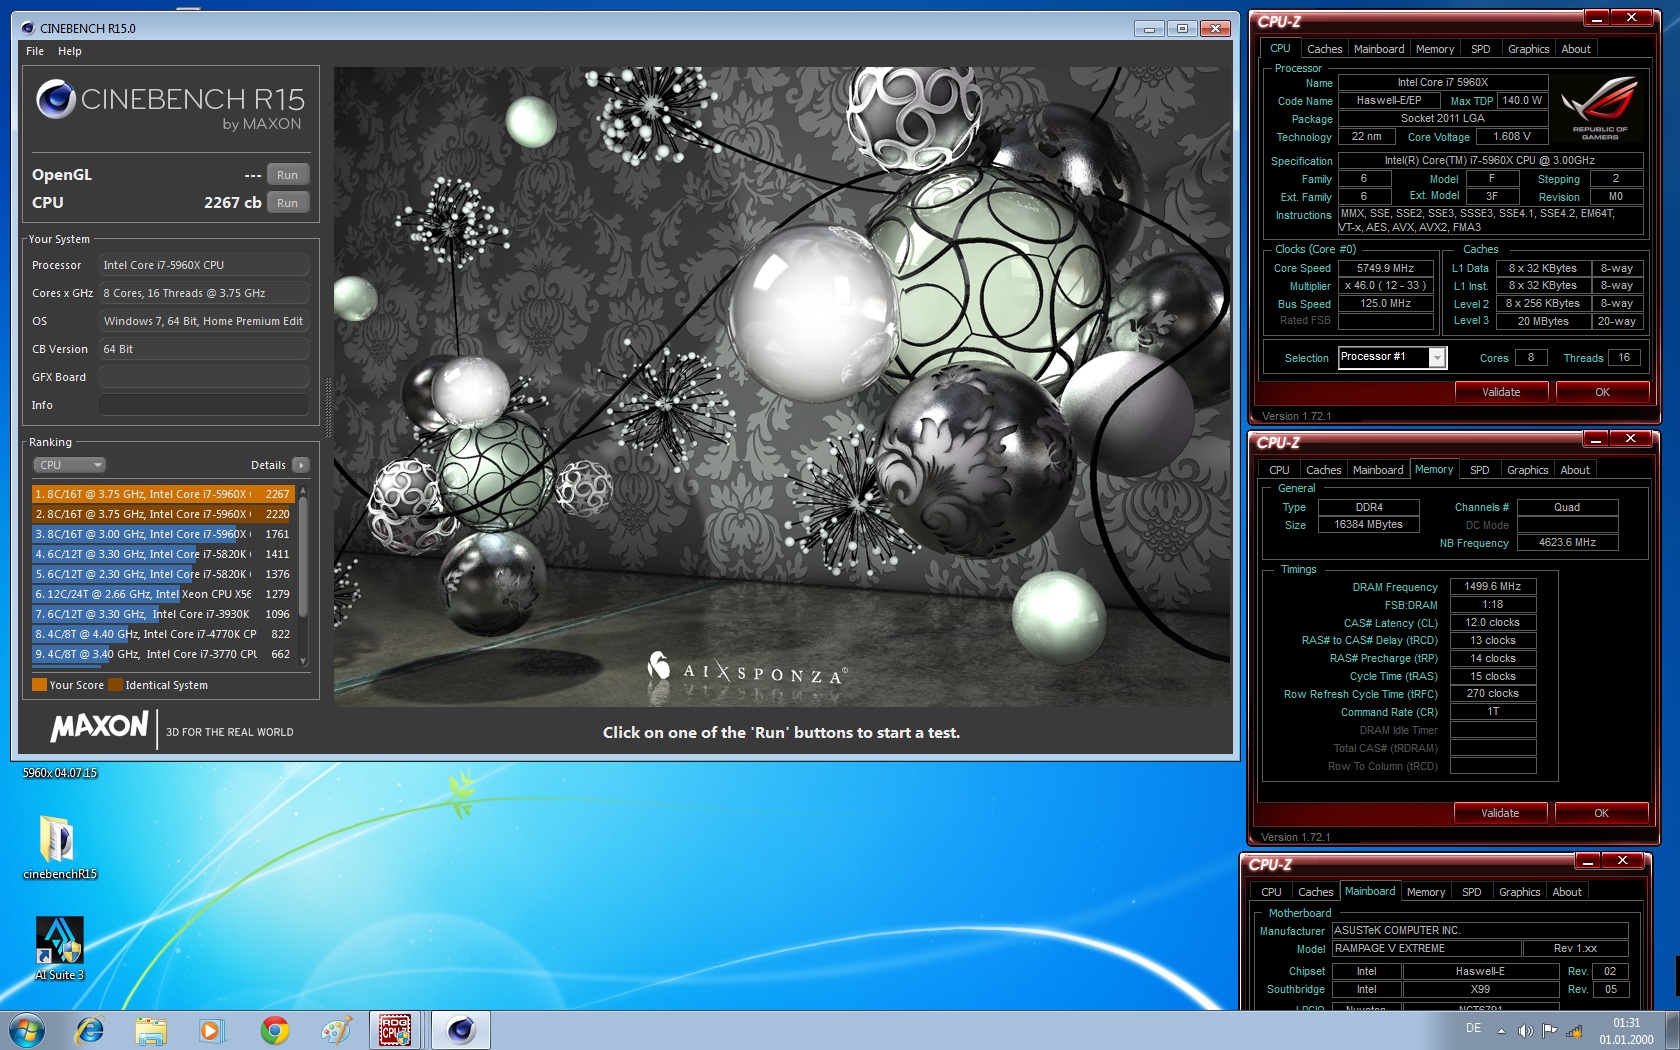Run the CPU benchmark
Image resolution: width=1680 pixels, height=1050 pixels.
288,203
